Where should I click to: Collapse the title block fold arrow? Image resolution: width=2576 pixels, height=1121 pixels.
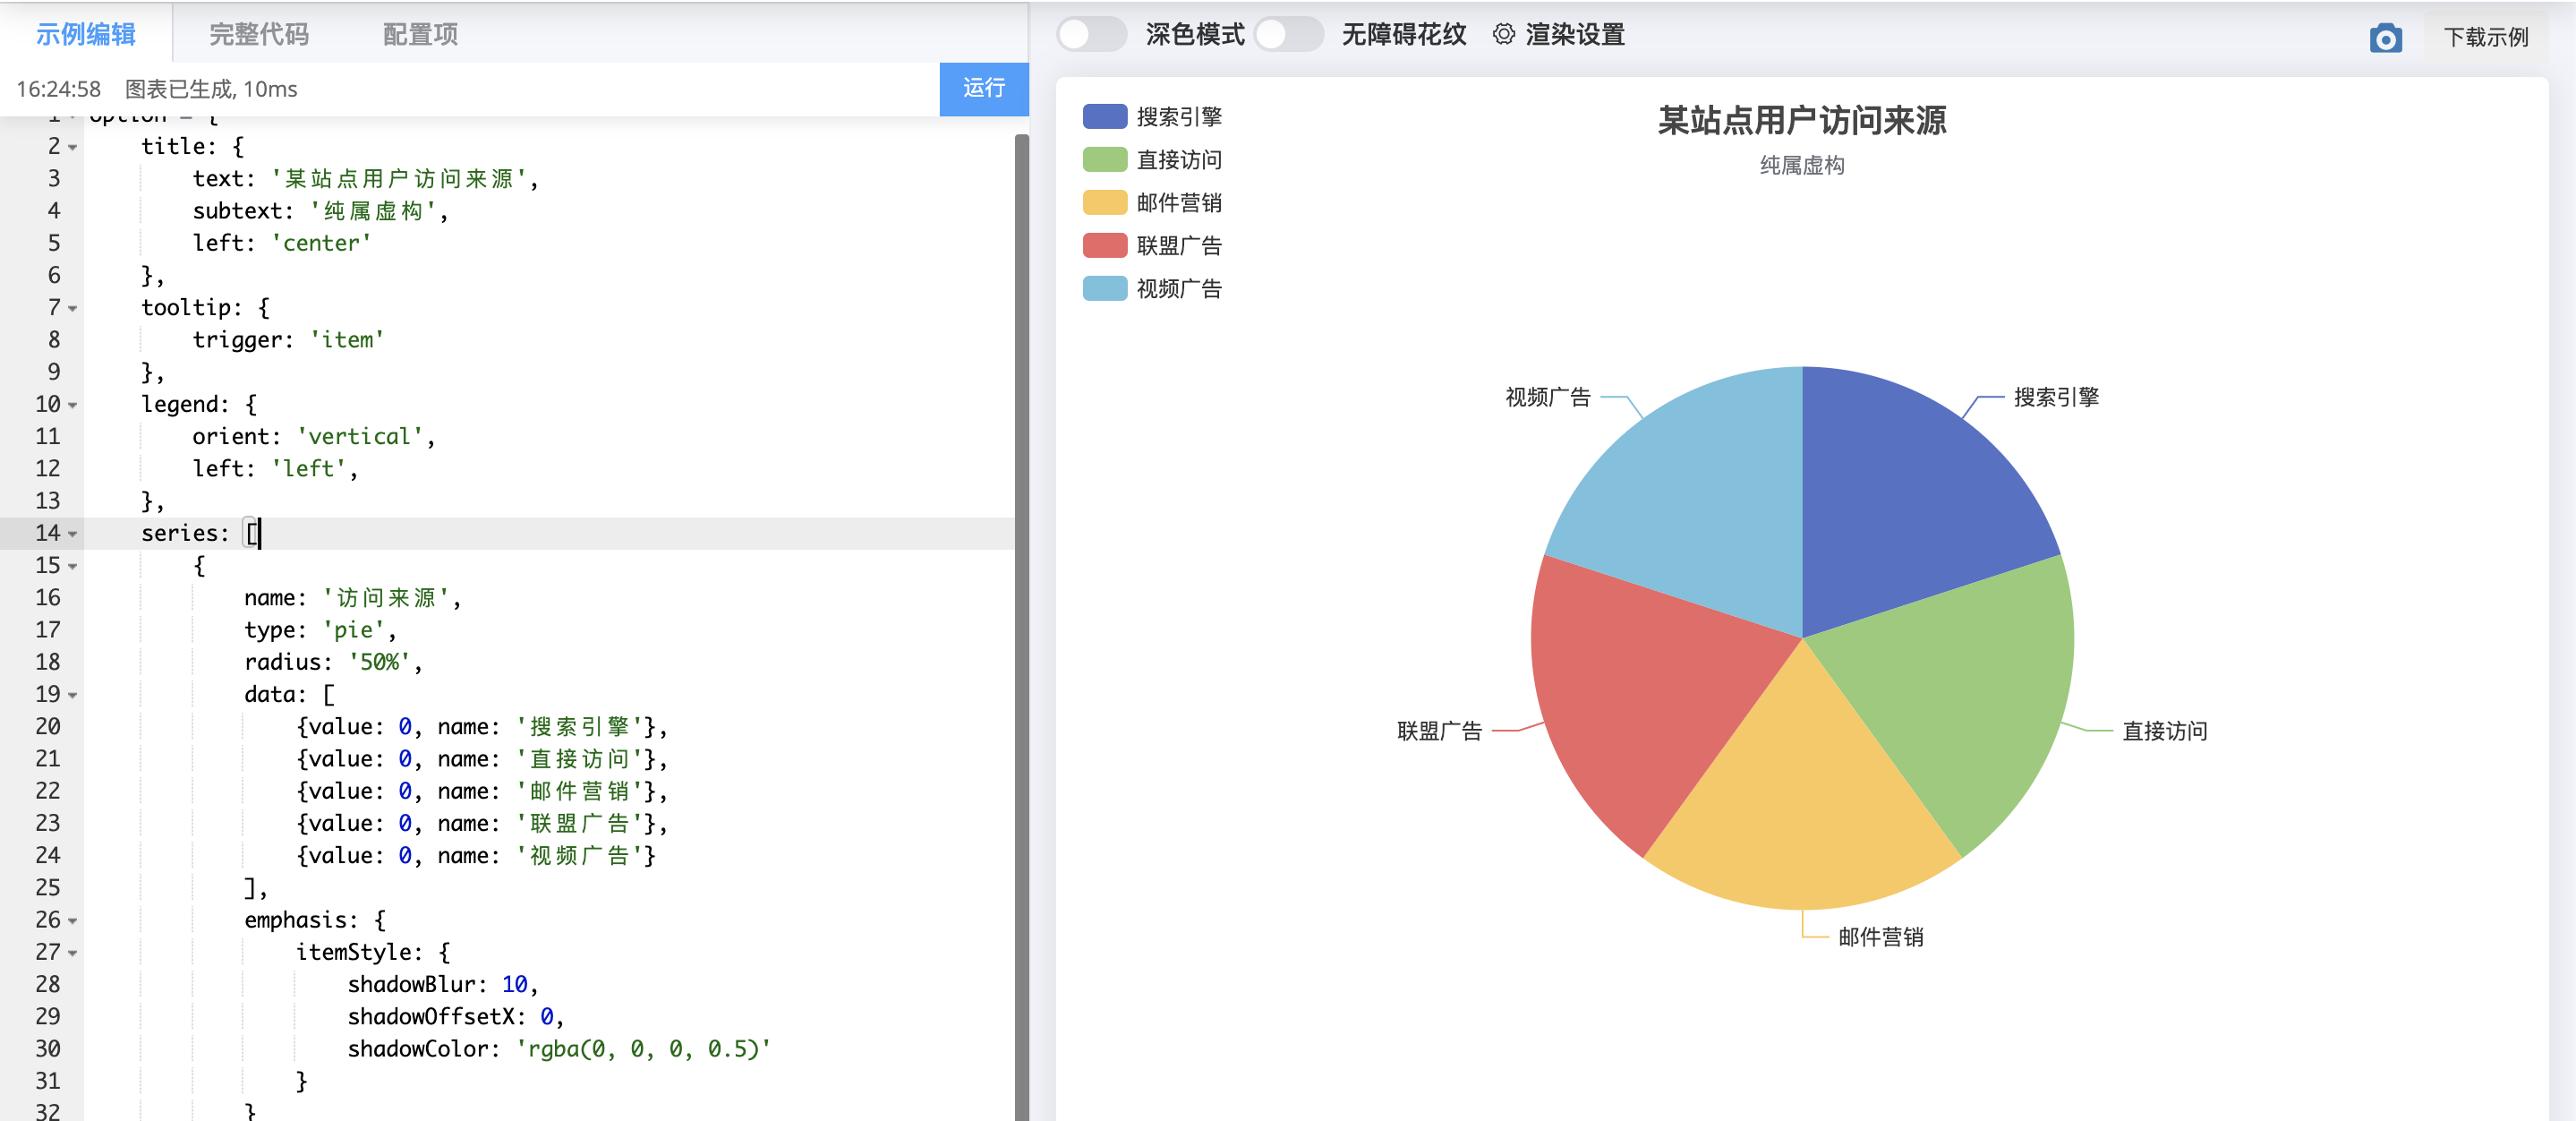[73, 148]
